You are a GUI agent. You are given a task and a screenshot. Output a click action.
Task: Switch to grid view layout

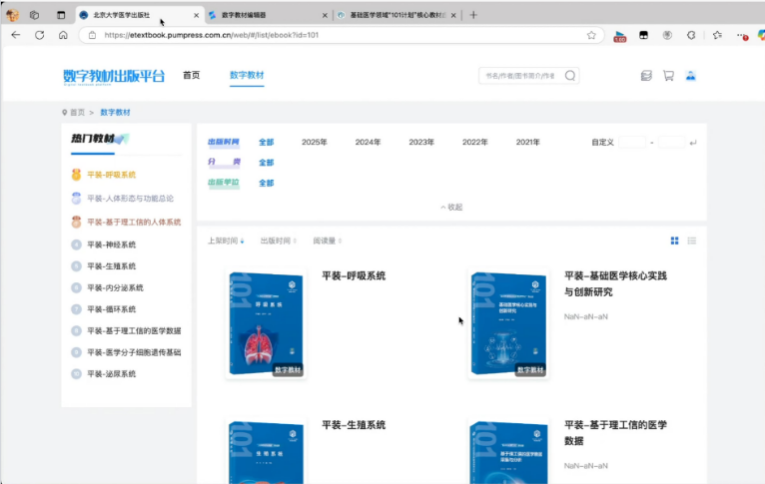coord(674,241)
